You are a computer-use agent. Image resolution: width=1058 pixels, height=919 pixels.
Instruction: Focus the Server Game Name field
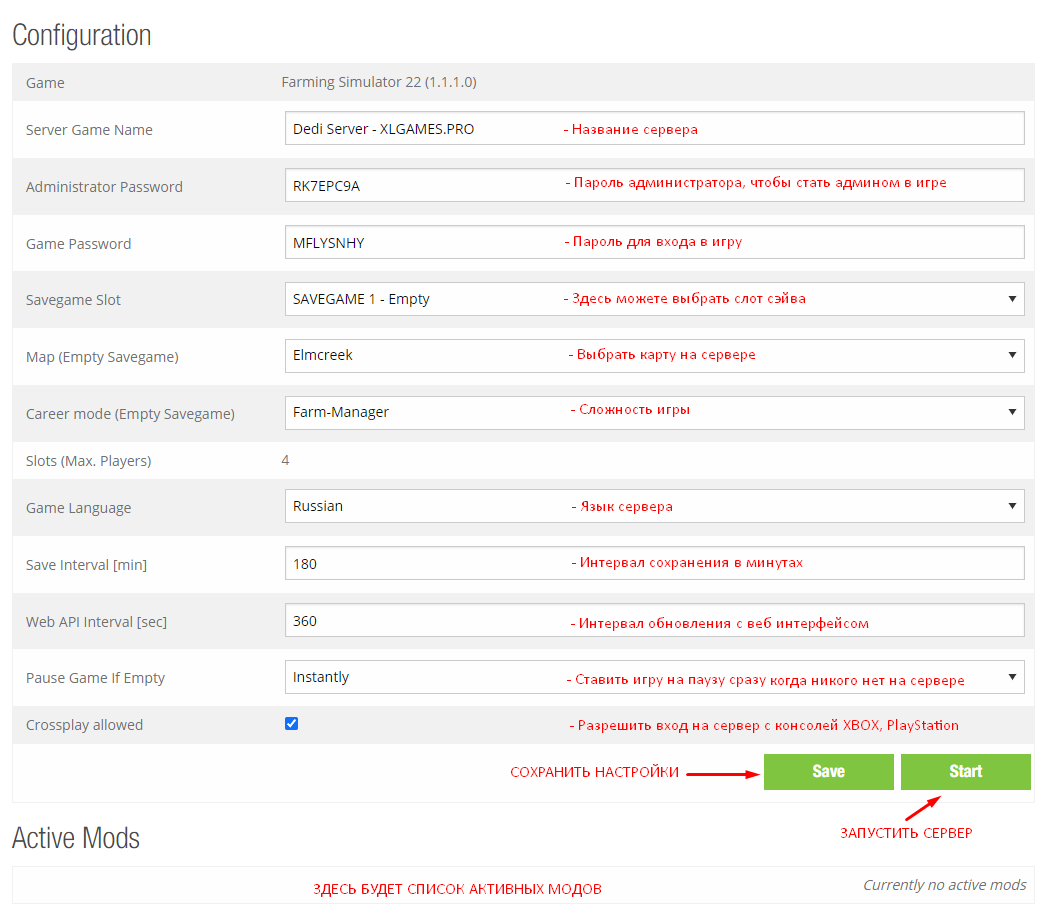tap(654, 129)
